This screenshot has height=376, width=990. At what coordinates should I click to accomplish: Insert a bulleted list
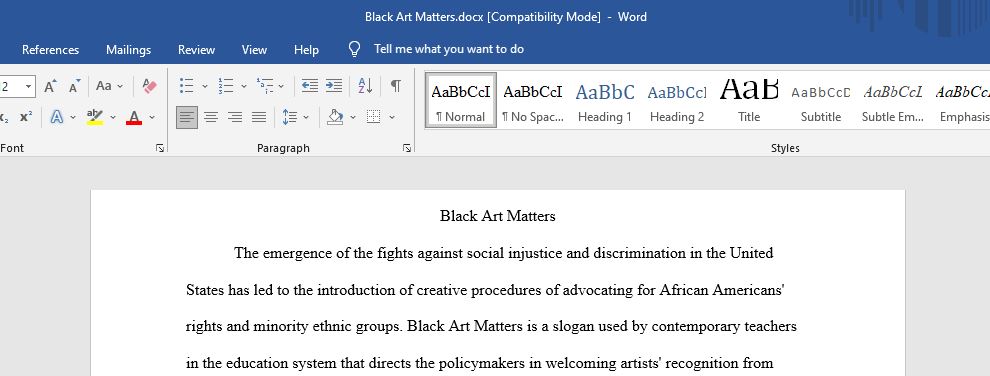click(x=186, y=86)
